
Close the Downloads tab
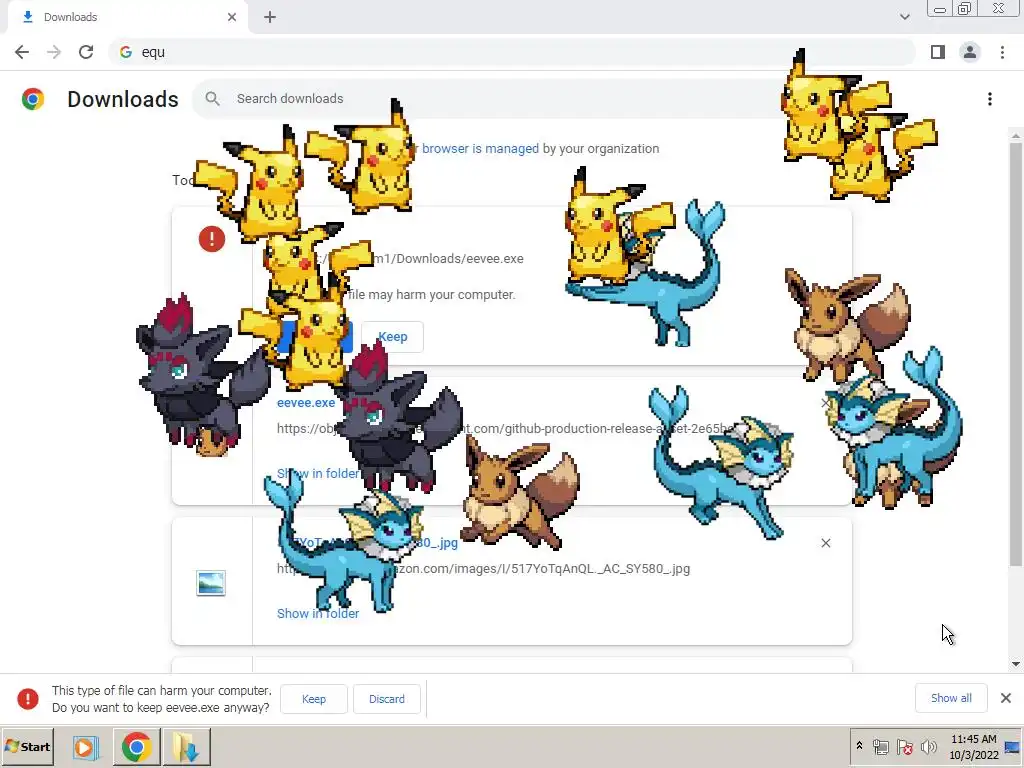coord(232,17)
